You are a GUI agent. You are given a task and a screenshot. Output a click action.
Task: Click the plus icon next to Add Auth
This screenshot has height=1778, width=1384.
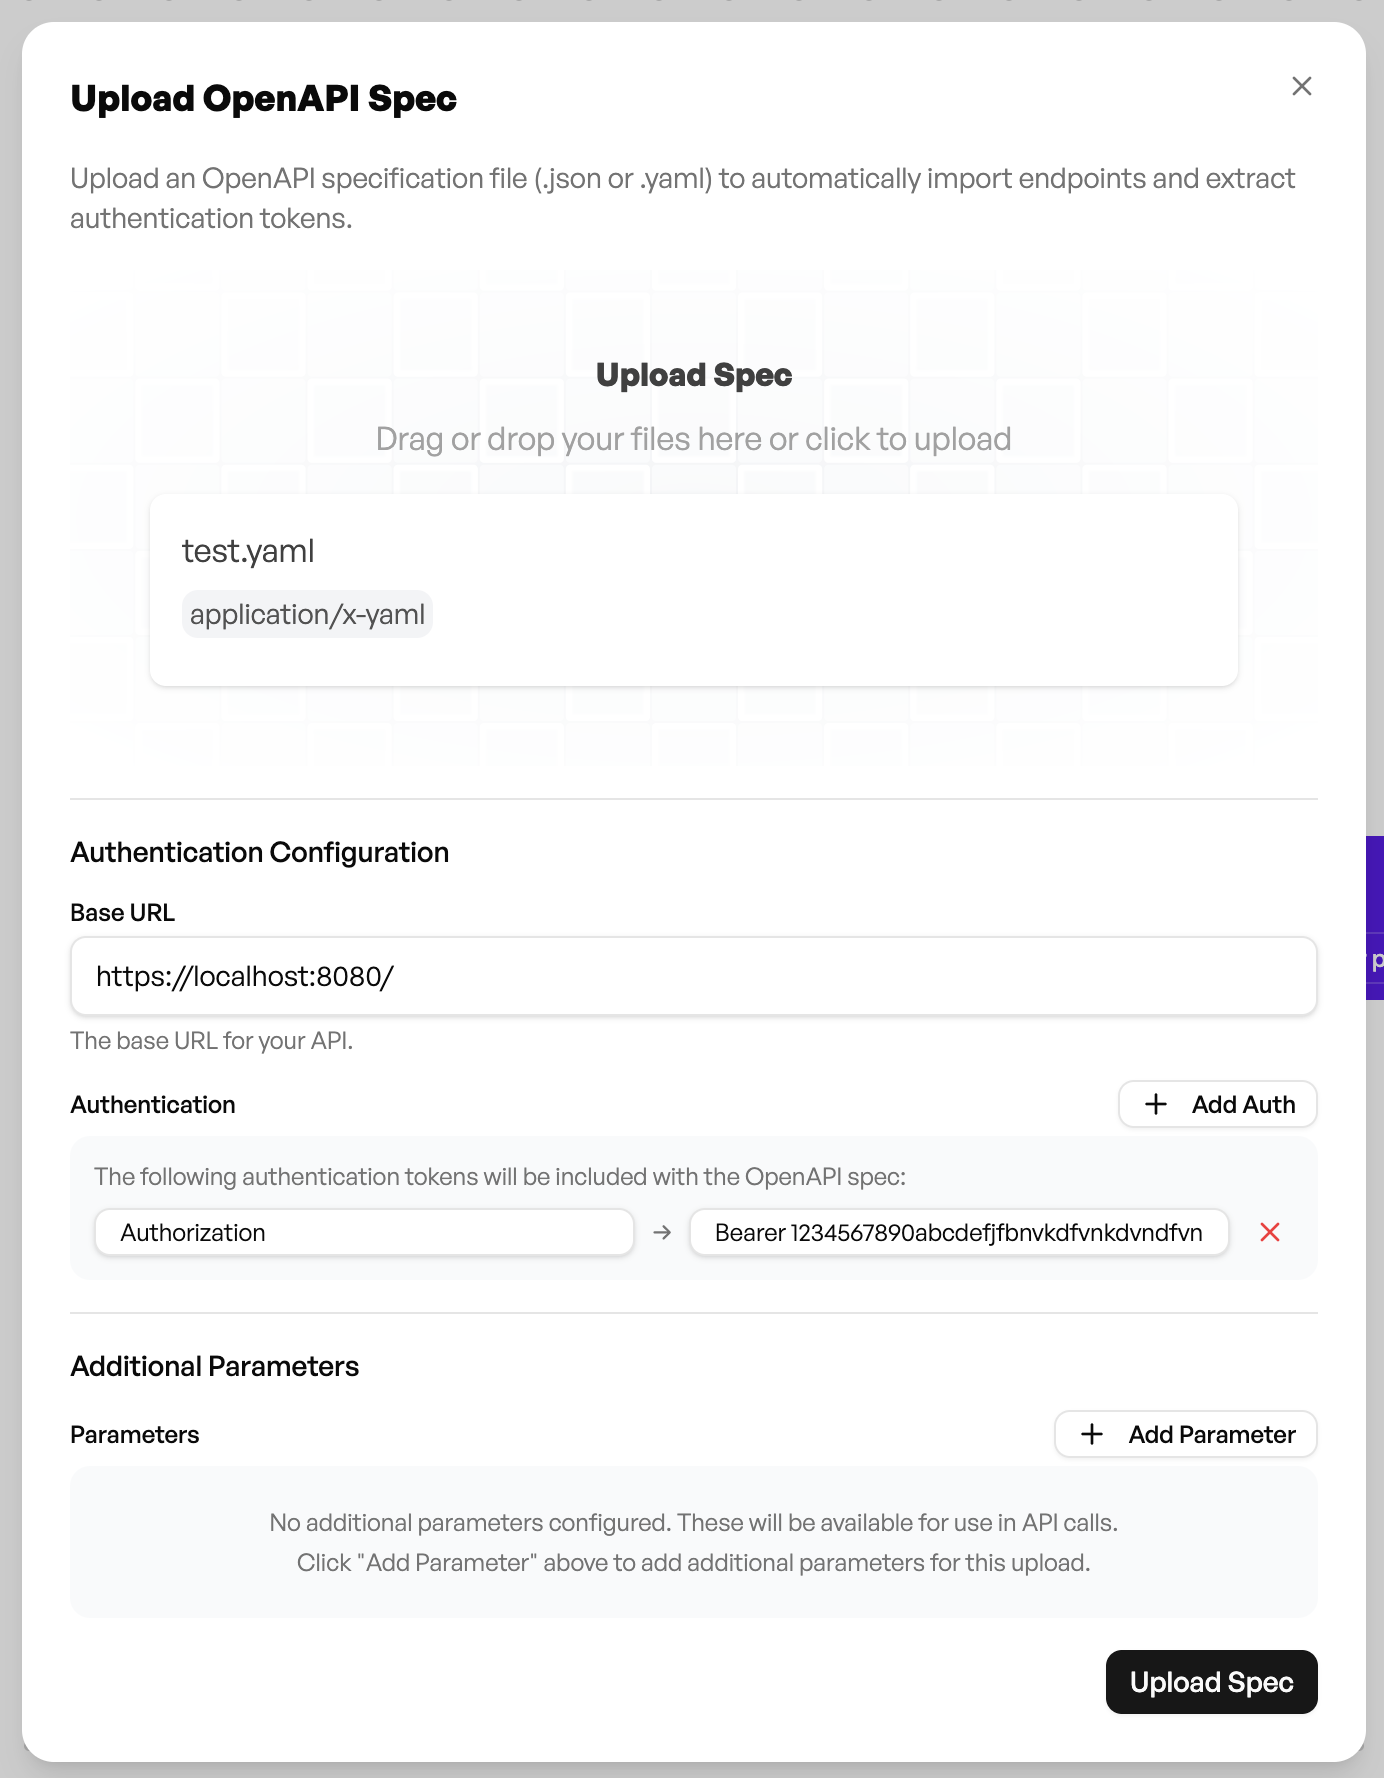pyautogui.click(x=1156, y=1104)
